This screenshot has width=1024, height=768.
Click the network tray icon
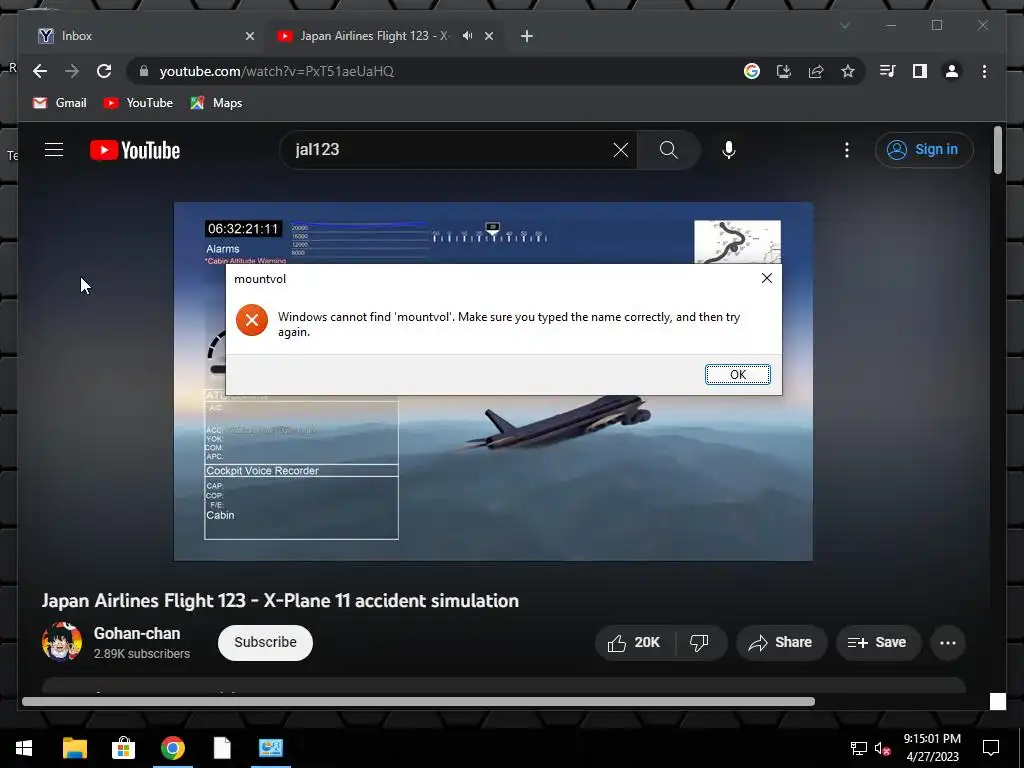point(858,748)
